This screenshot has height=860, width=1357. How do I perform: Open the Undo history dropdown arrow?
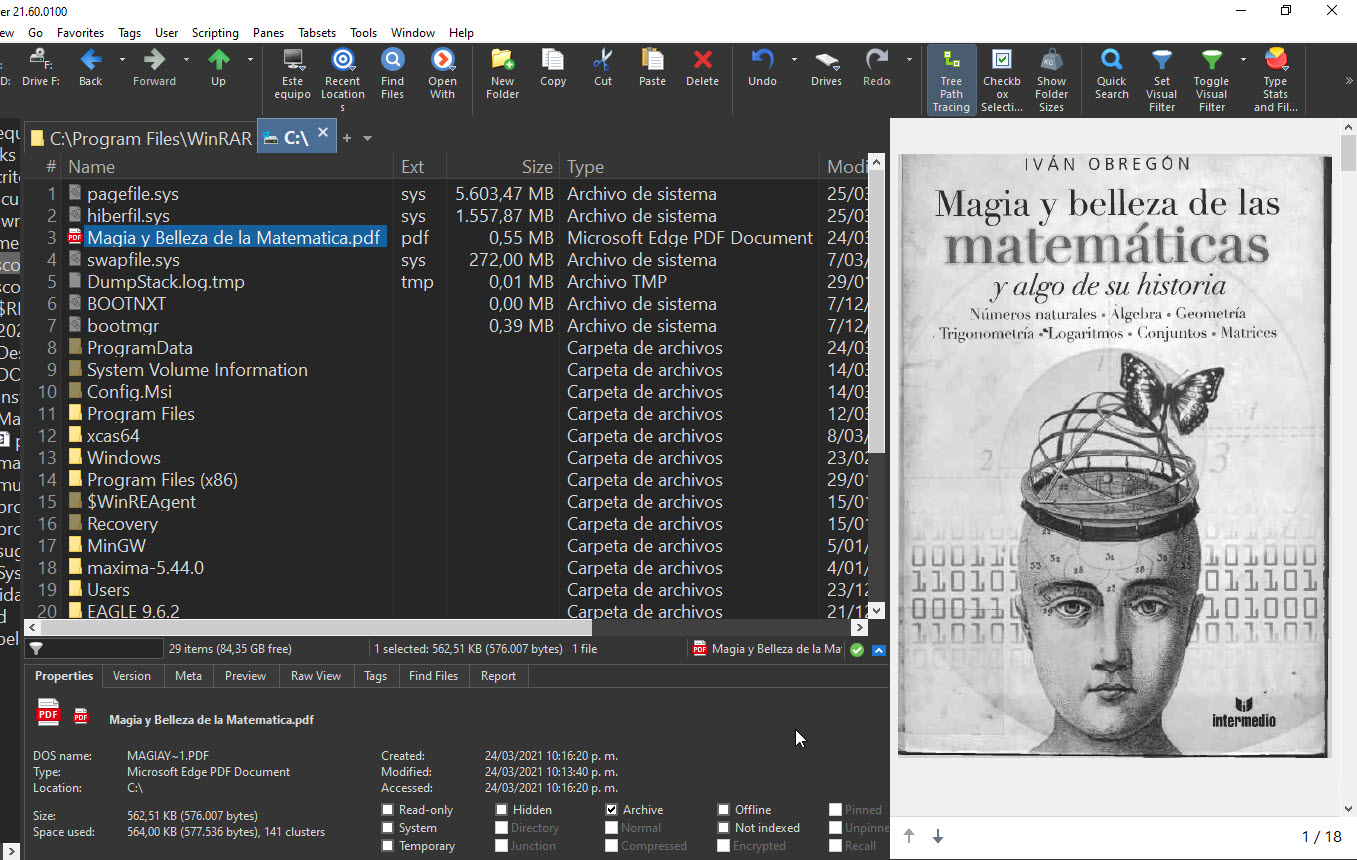click(794, 60)
